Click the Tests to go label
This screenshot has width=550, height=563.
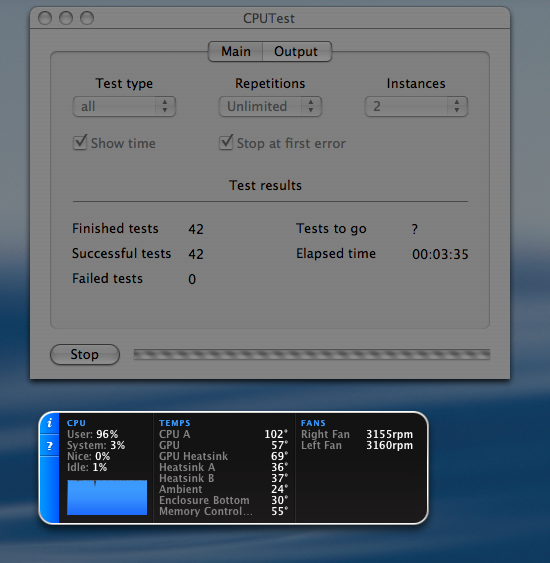click(331, 228)
